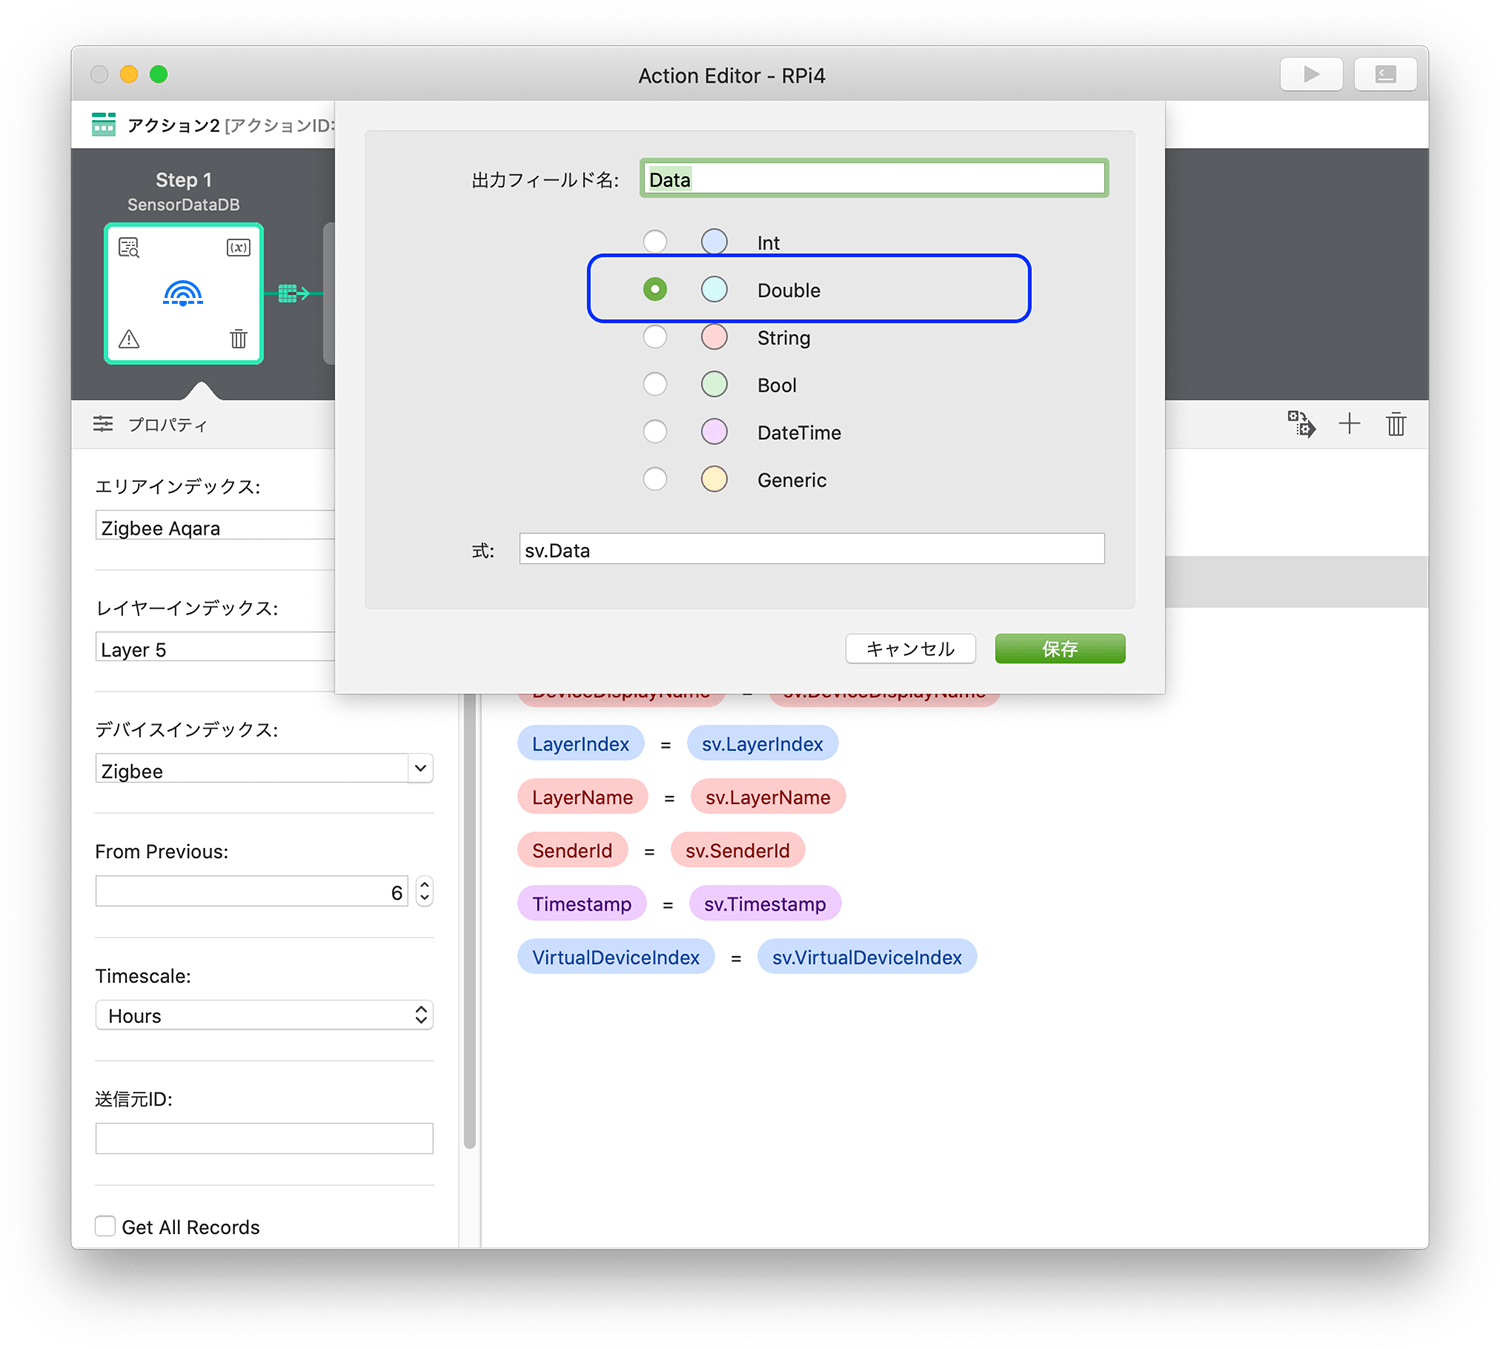Select the Double type radio button
This screenshot has height=1349, width=1500.
(x=655, y=289)
